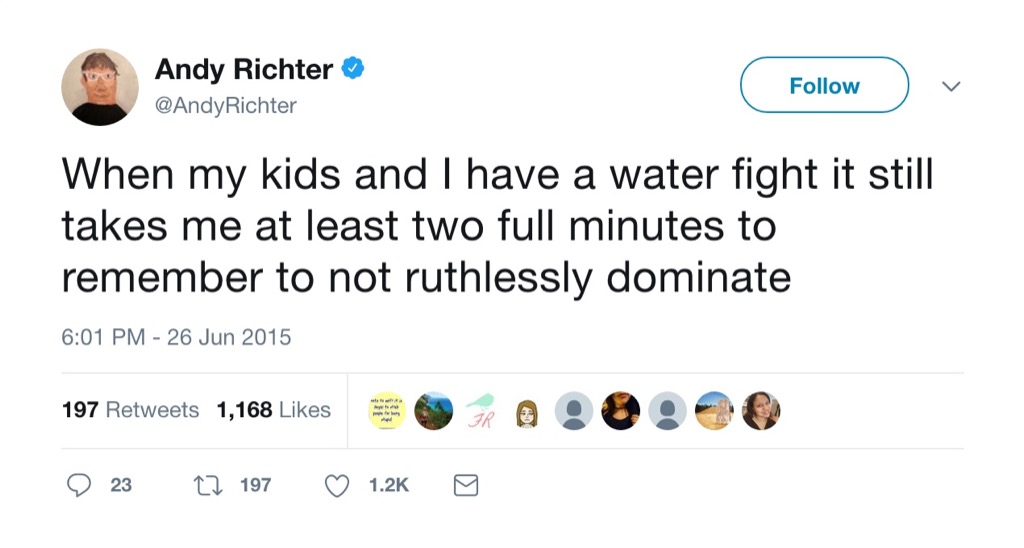1024x548 pixels.
Task: Click the reply speech bubble icon
Action: [79, 485]
